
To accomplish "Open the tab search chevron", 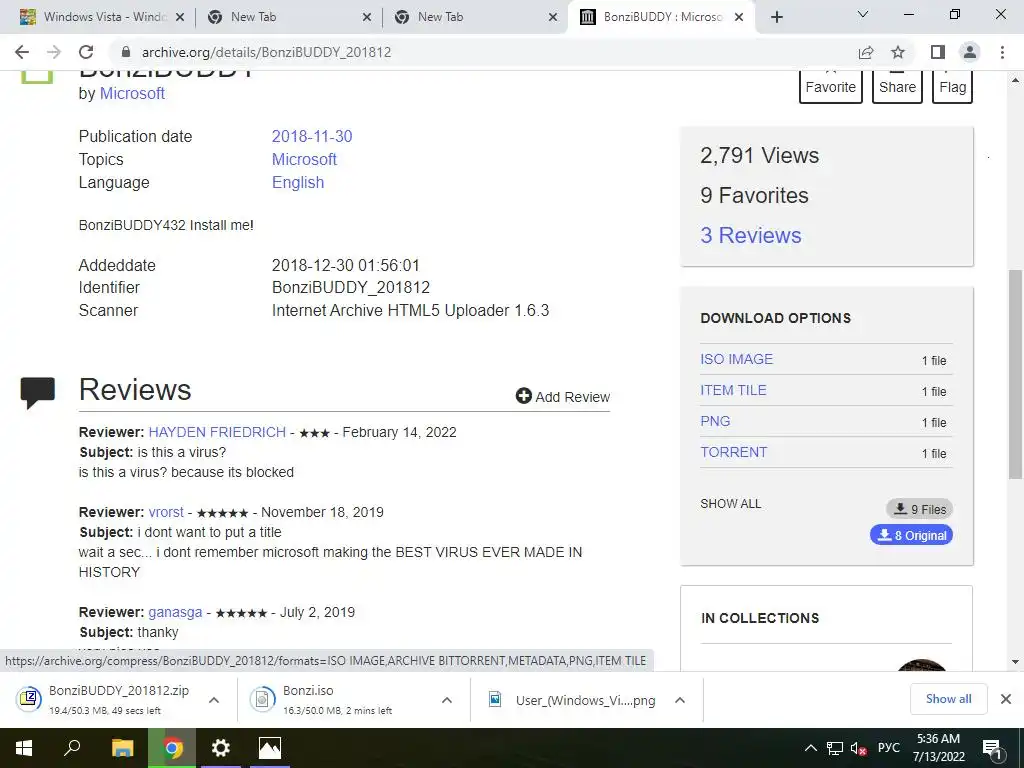I will (x=863, y=14).
